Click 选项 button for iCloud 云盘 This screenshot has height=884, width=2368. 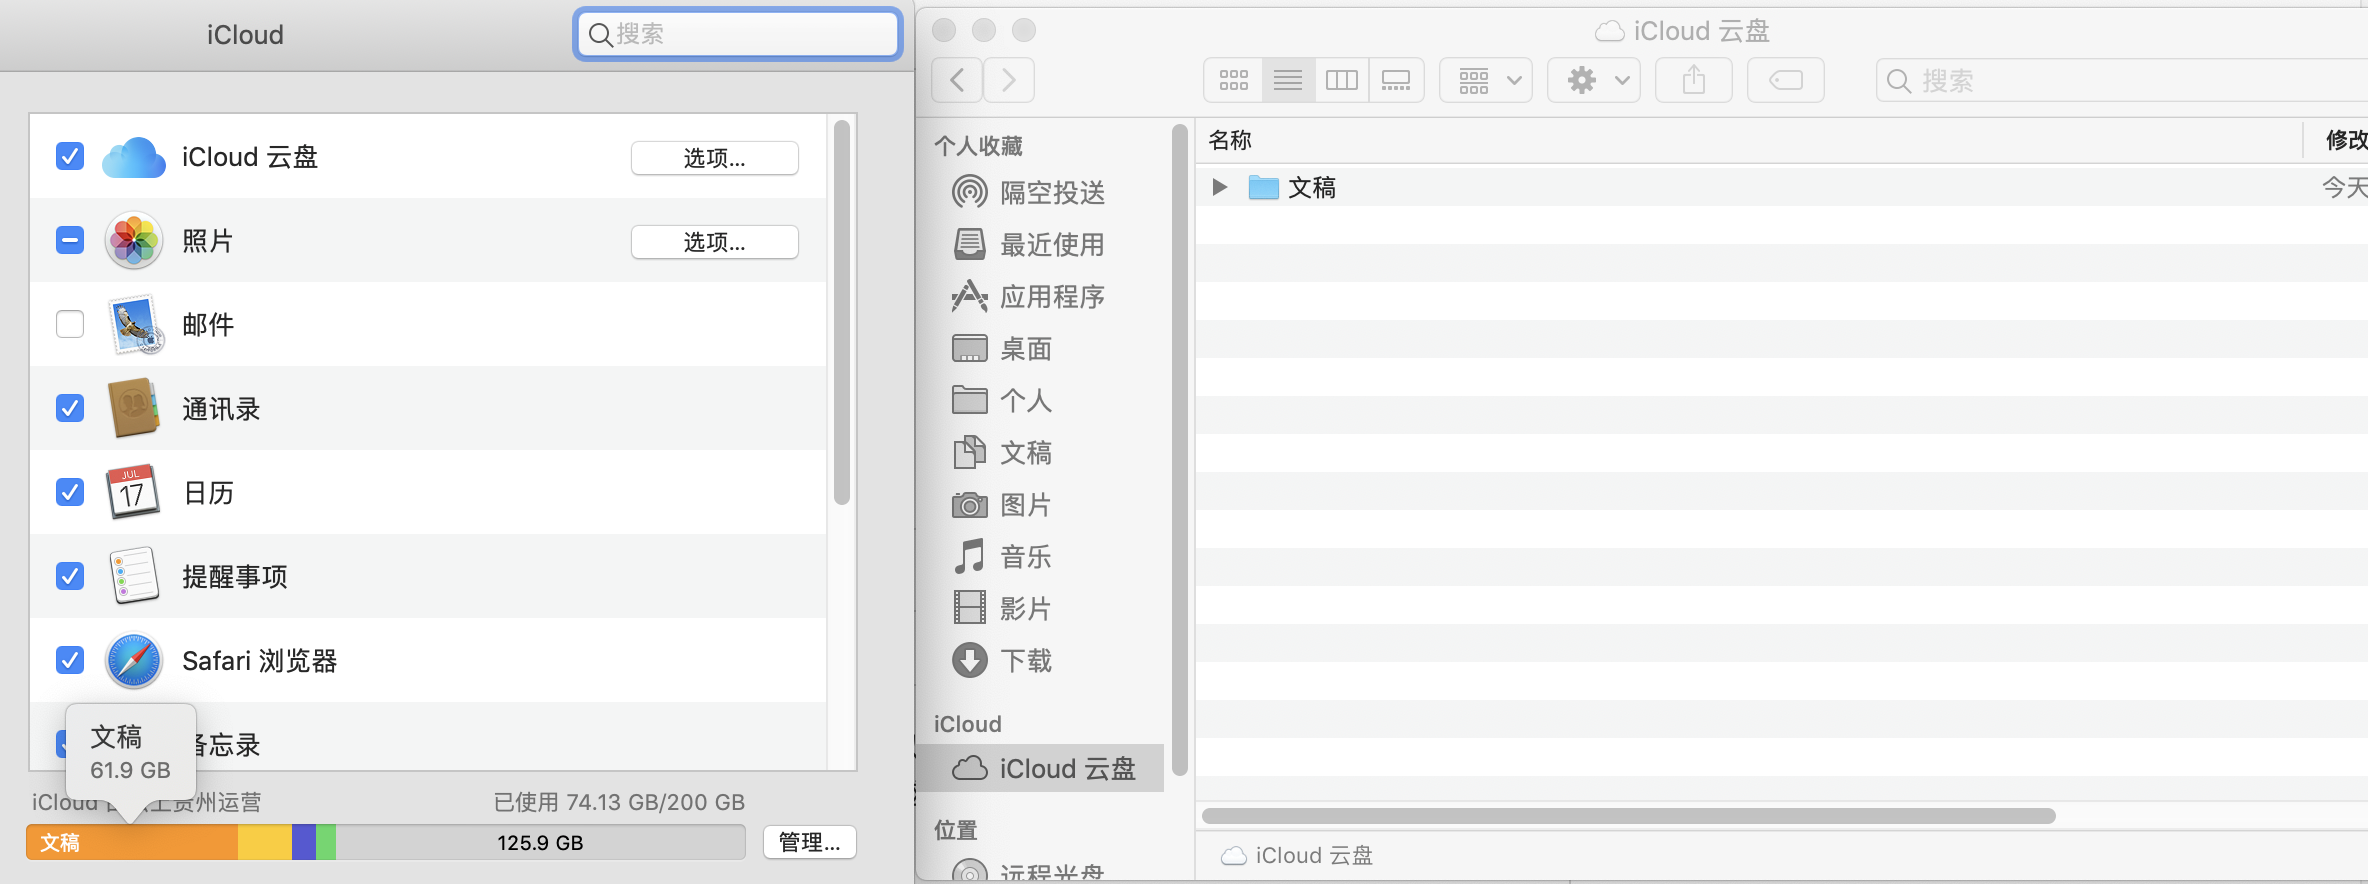(x=714, y=158)
